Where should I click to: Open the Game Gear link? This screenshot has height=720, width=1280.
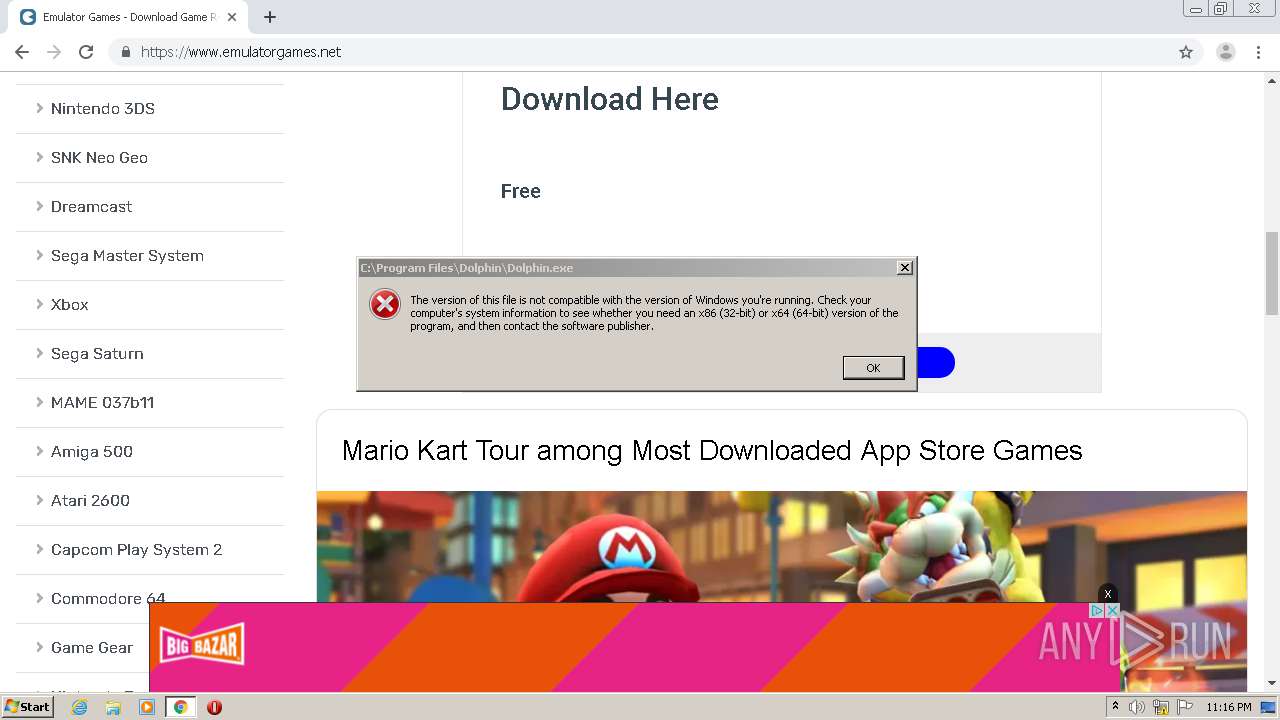tap(92, 648)
